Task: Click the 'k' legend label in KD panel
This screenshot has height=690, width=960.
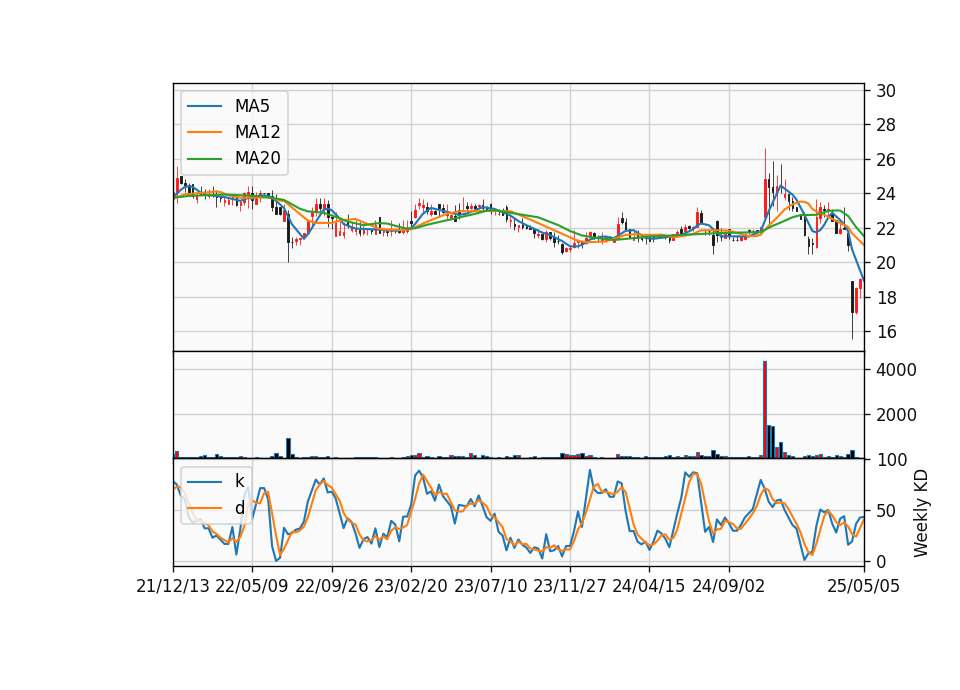Action: tap(239, 481)
